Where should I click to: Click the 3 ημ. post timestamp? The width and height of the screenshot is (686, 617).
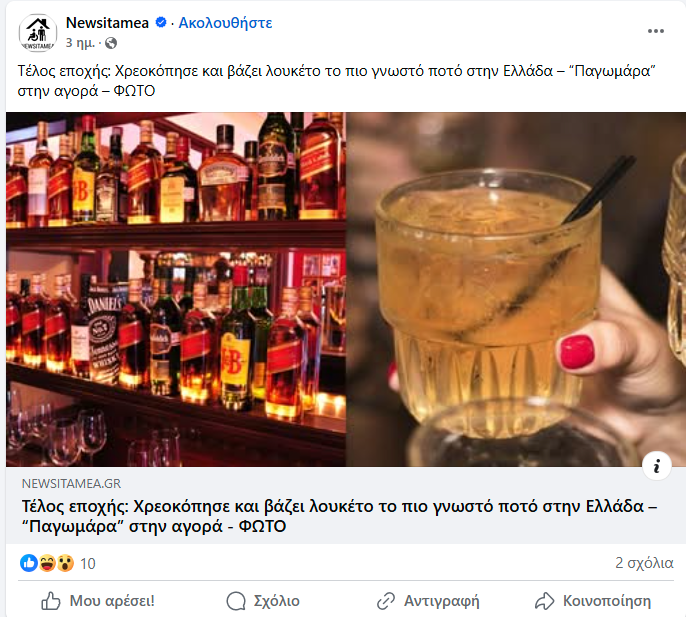pos(80,43)
